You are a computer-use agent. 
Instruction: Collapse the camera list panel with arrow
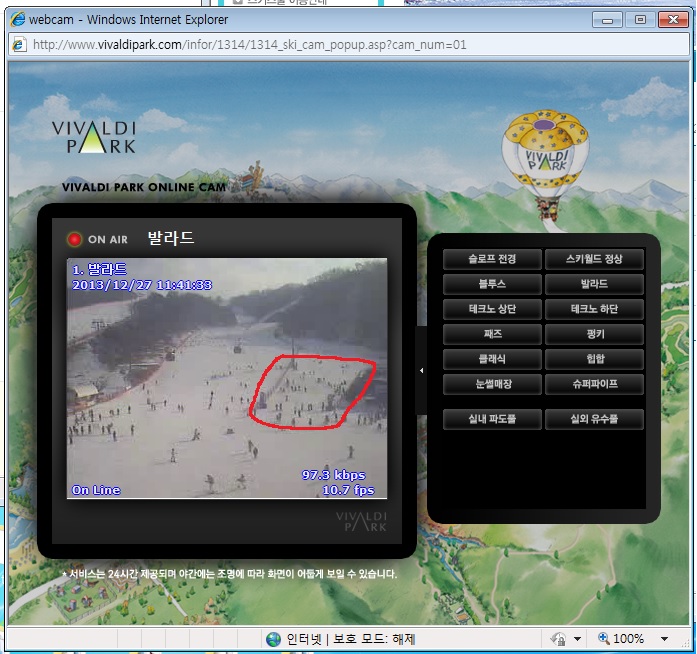pyautogui.click(x=421, y=370)
